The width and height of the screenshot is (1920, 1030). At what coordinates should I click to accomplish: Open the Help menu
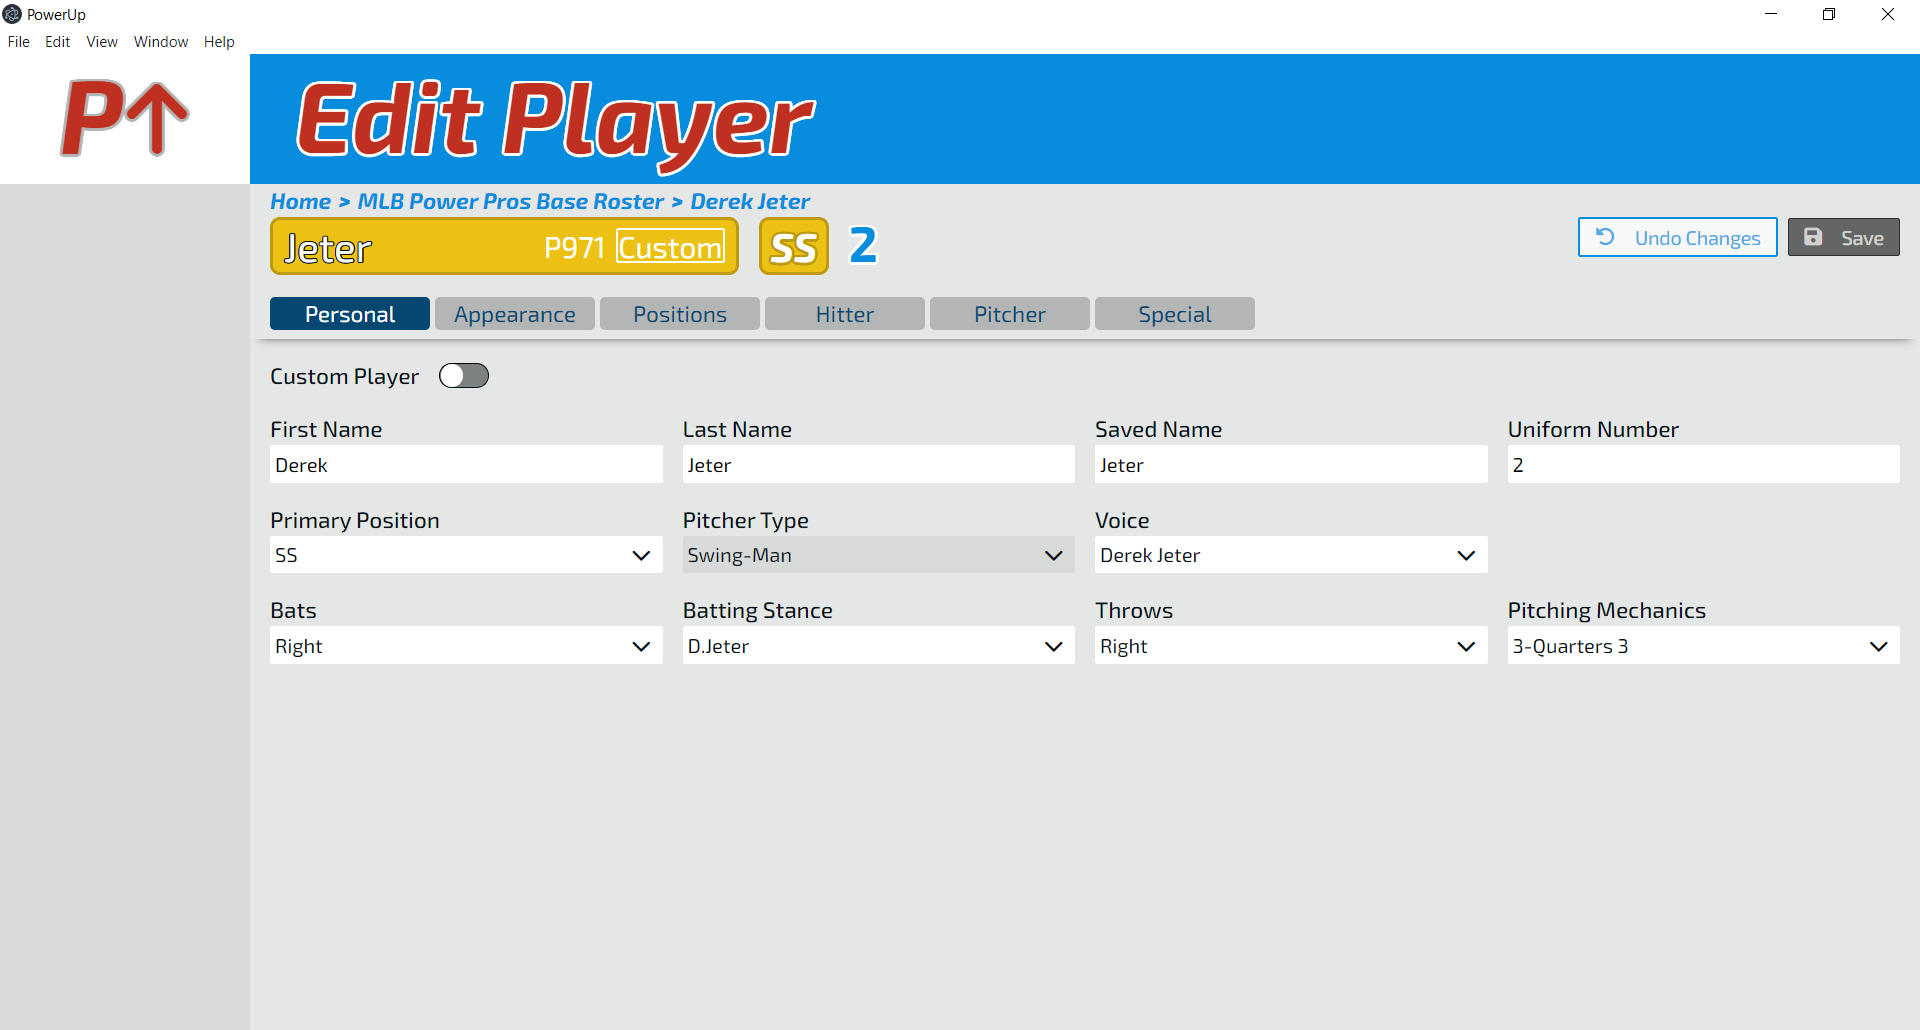219,42
